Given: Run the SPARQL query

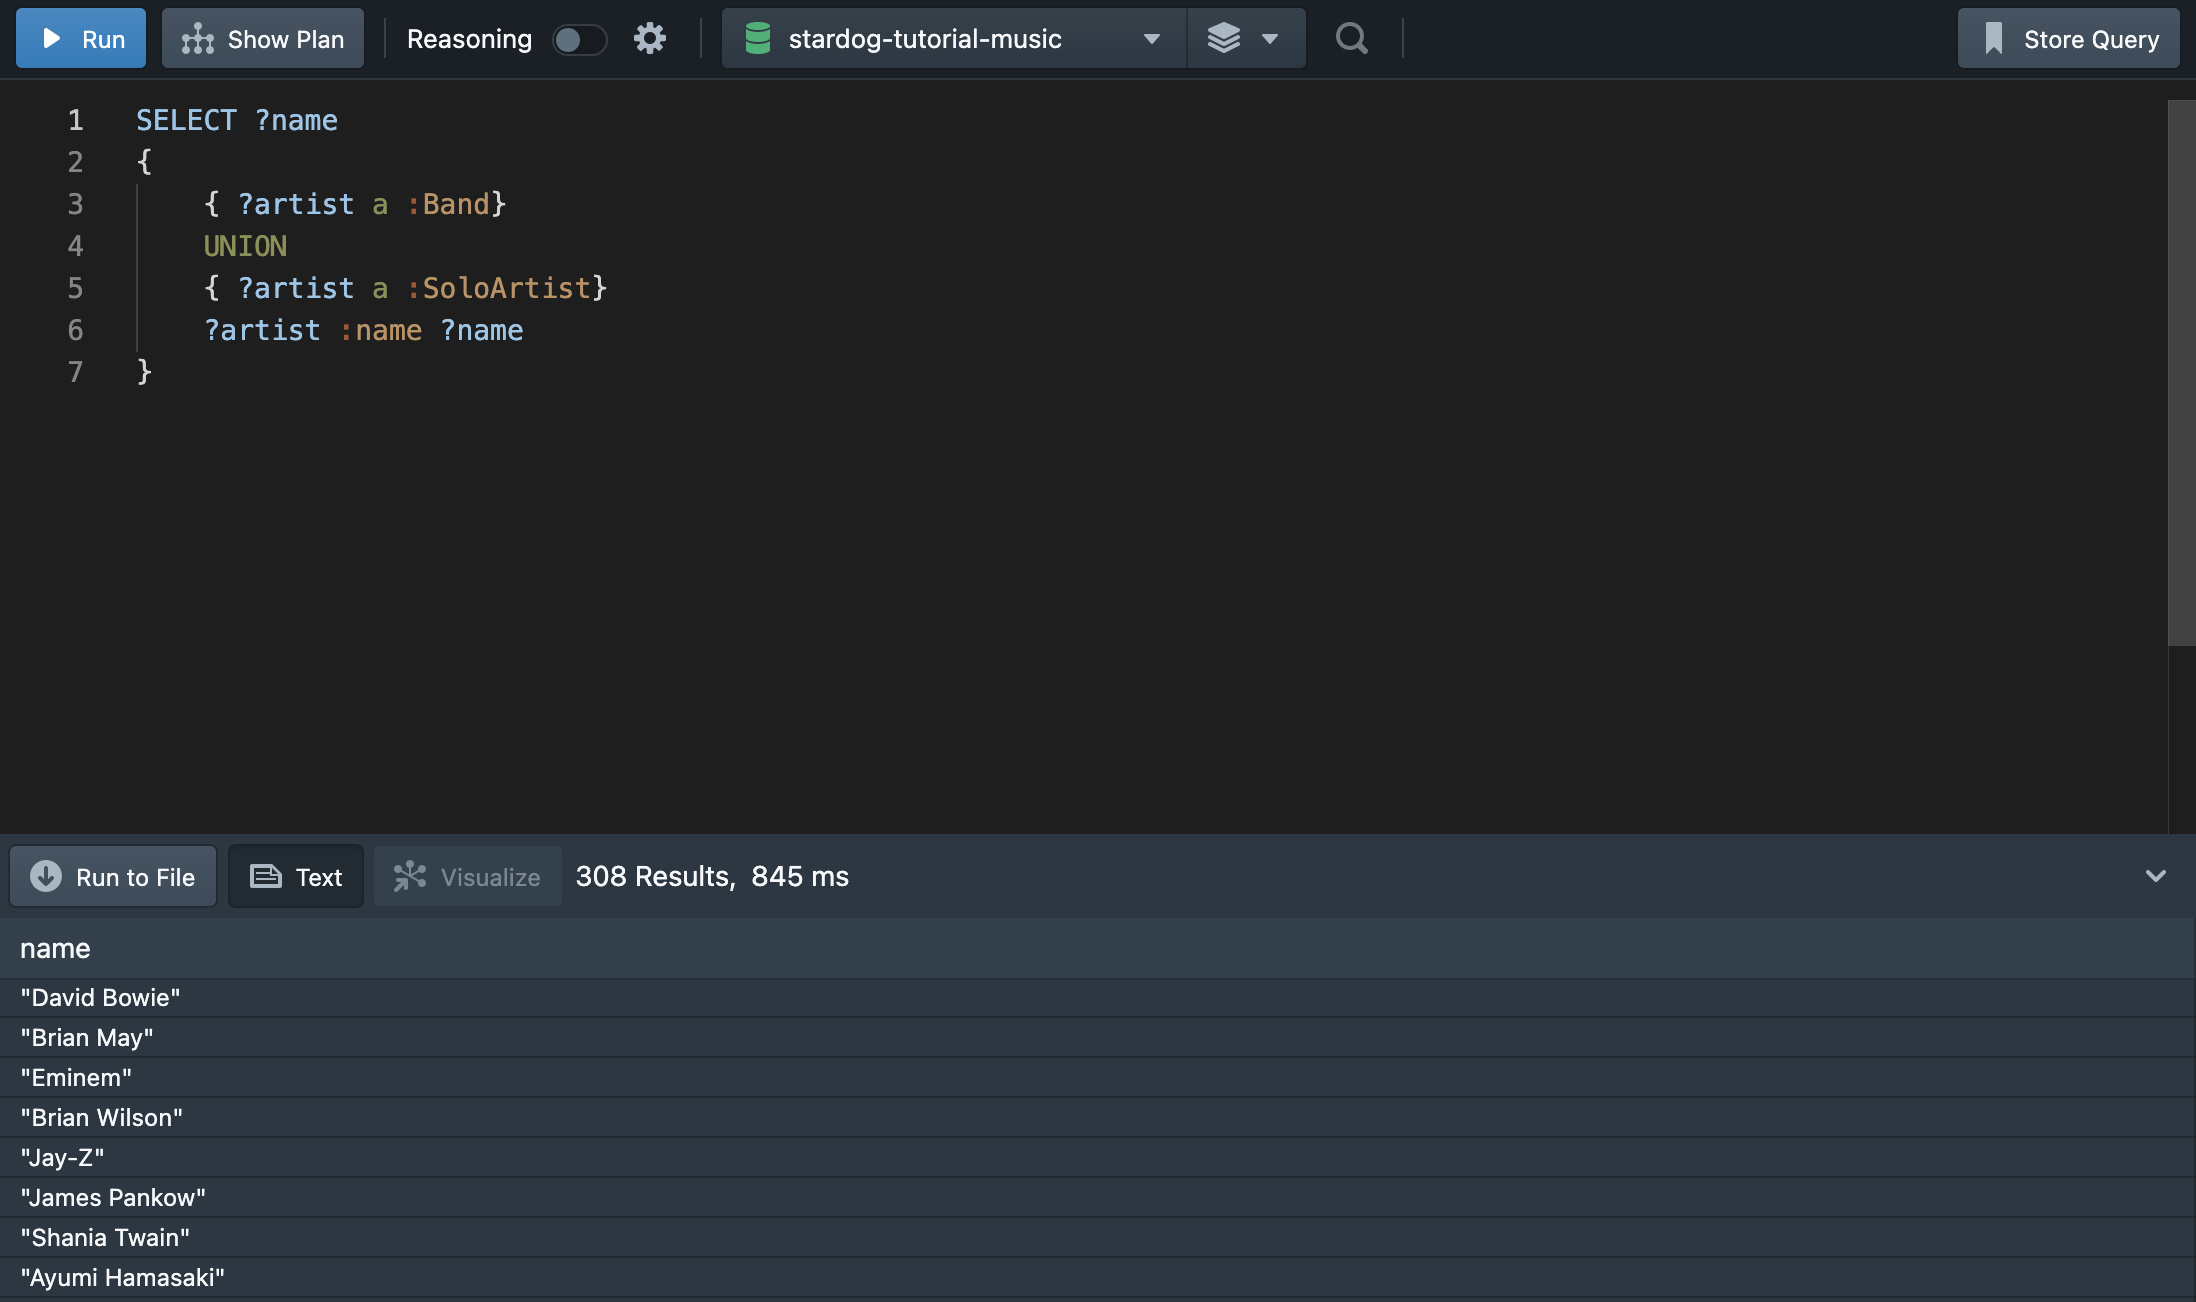Looking at the screenshot, I should (81, 39).
